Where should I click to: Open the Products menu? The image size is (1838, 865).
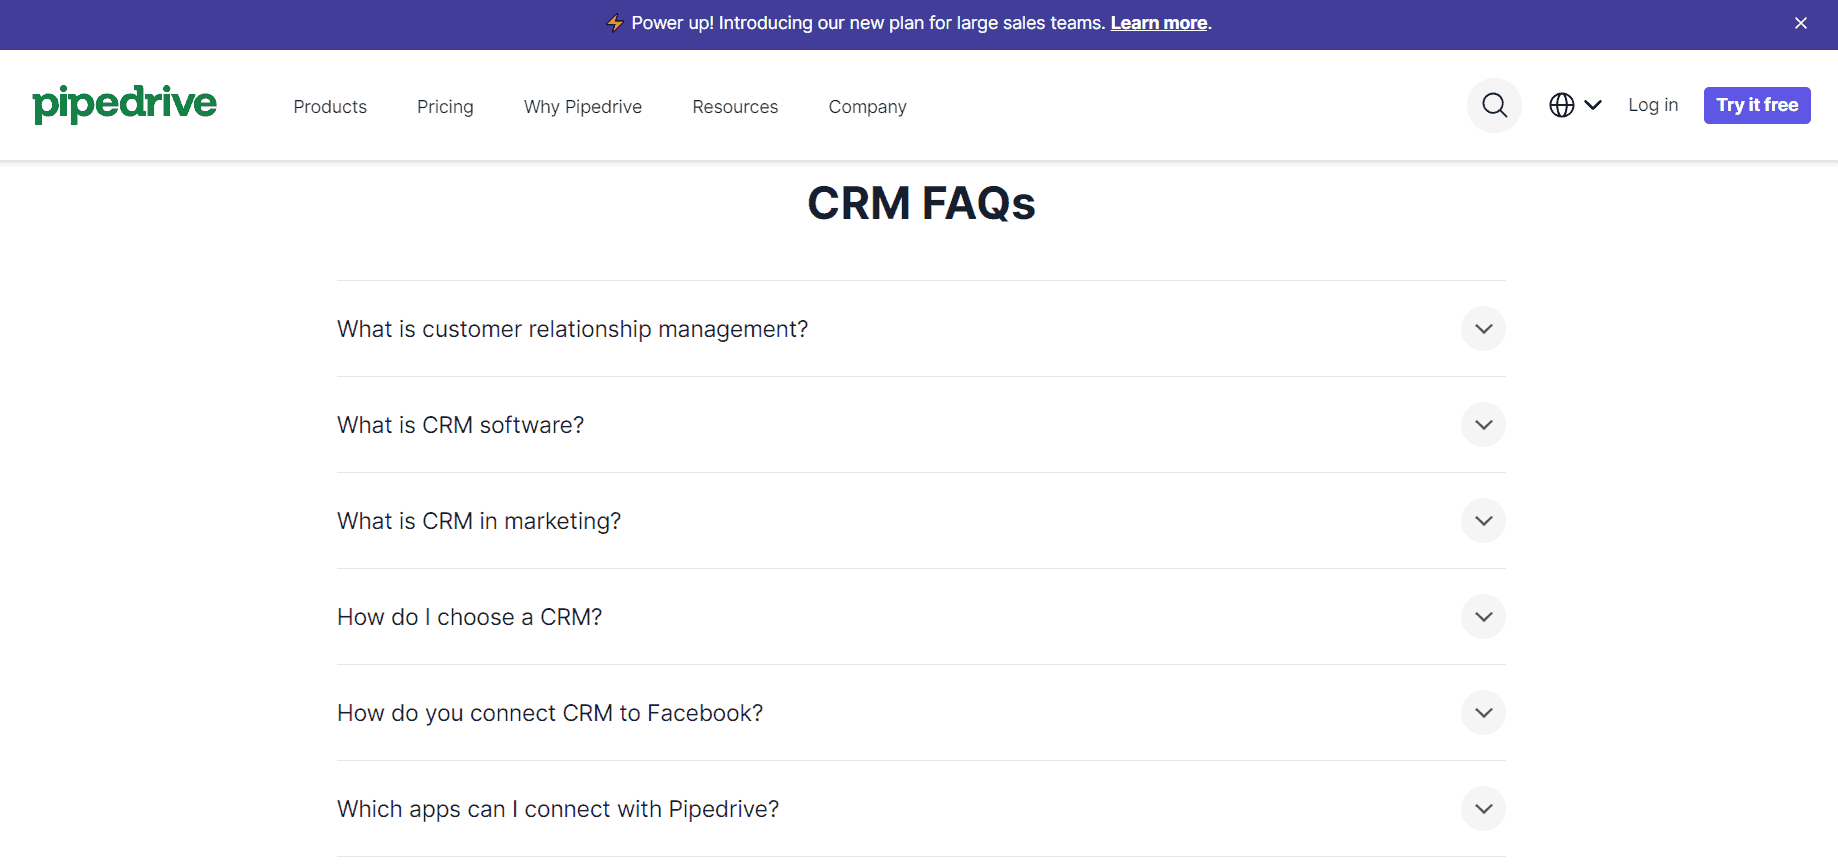point(330,107)
